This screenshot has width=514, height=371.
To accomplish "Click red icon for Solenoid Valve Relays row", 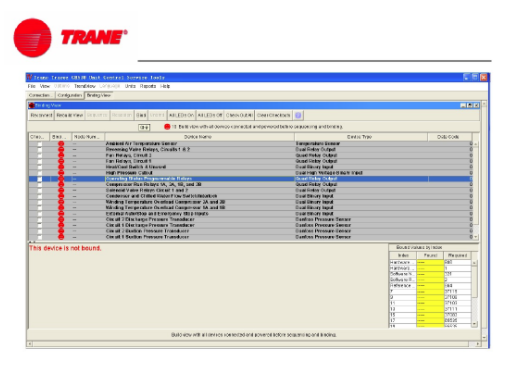I will coord(61,190).
